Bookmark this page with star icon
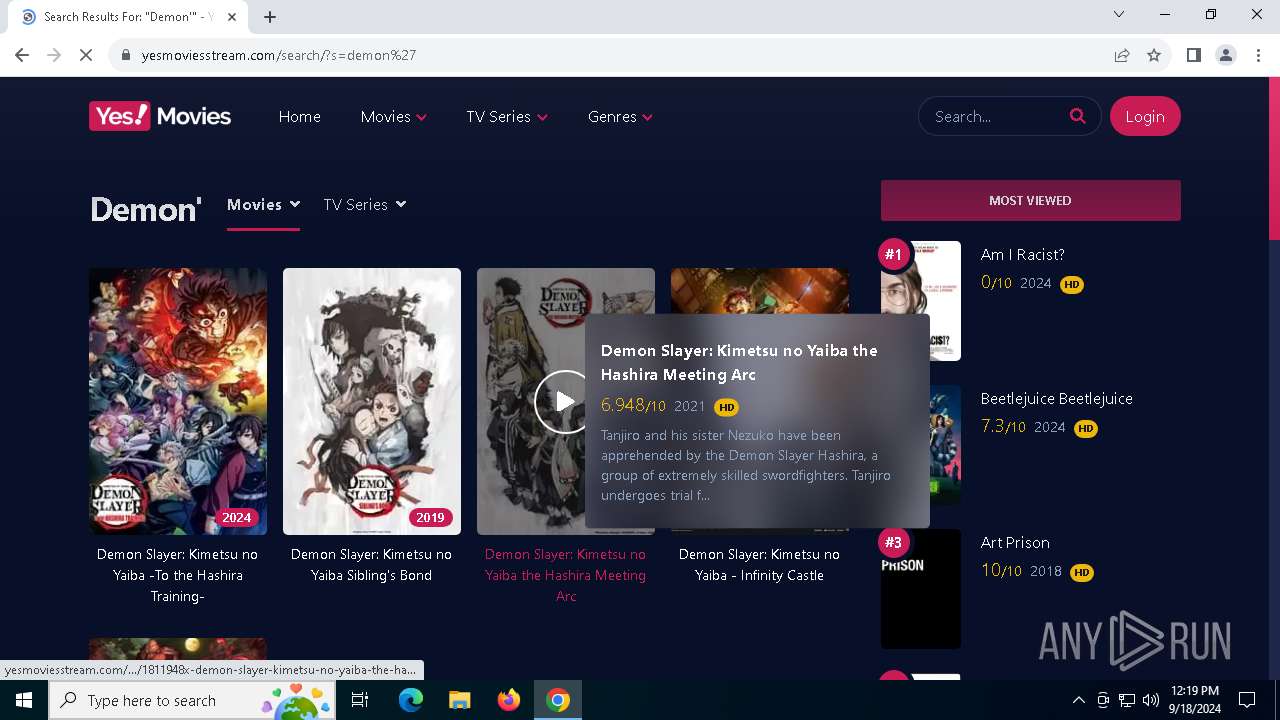Screen dimensions: 1280x720 click(x=1154, y=55)
